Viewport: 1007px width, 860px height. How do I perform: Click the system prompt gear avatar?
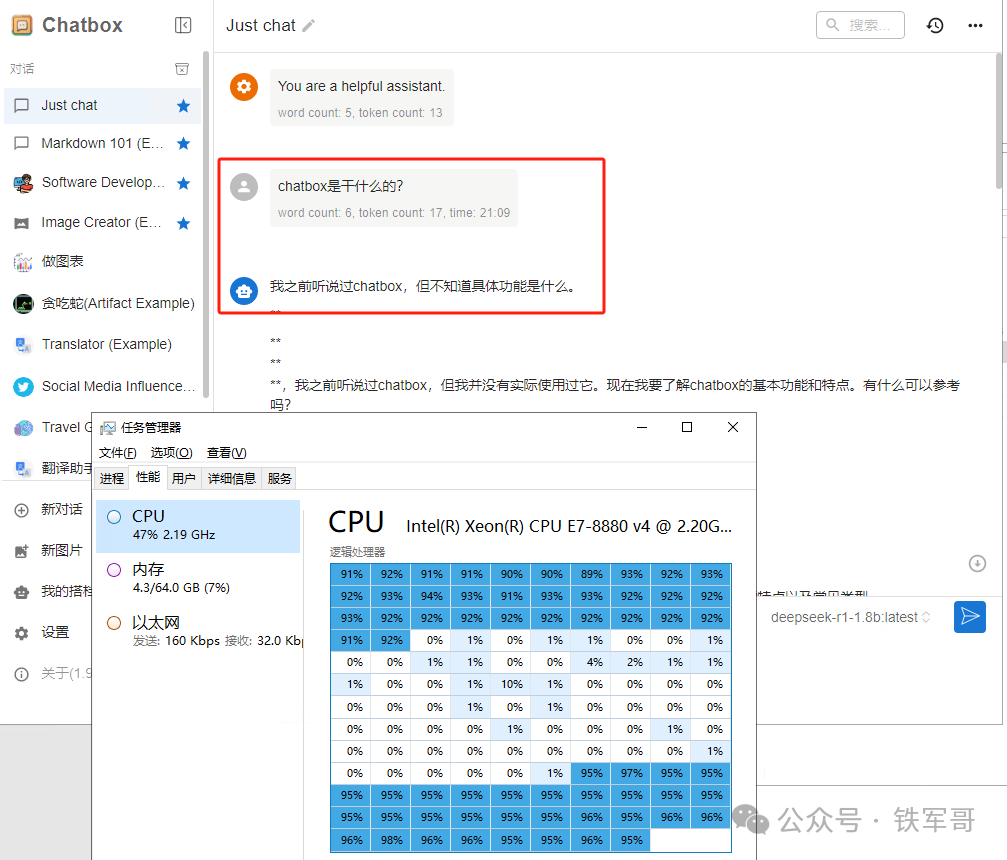coord(244,87)
